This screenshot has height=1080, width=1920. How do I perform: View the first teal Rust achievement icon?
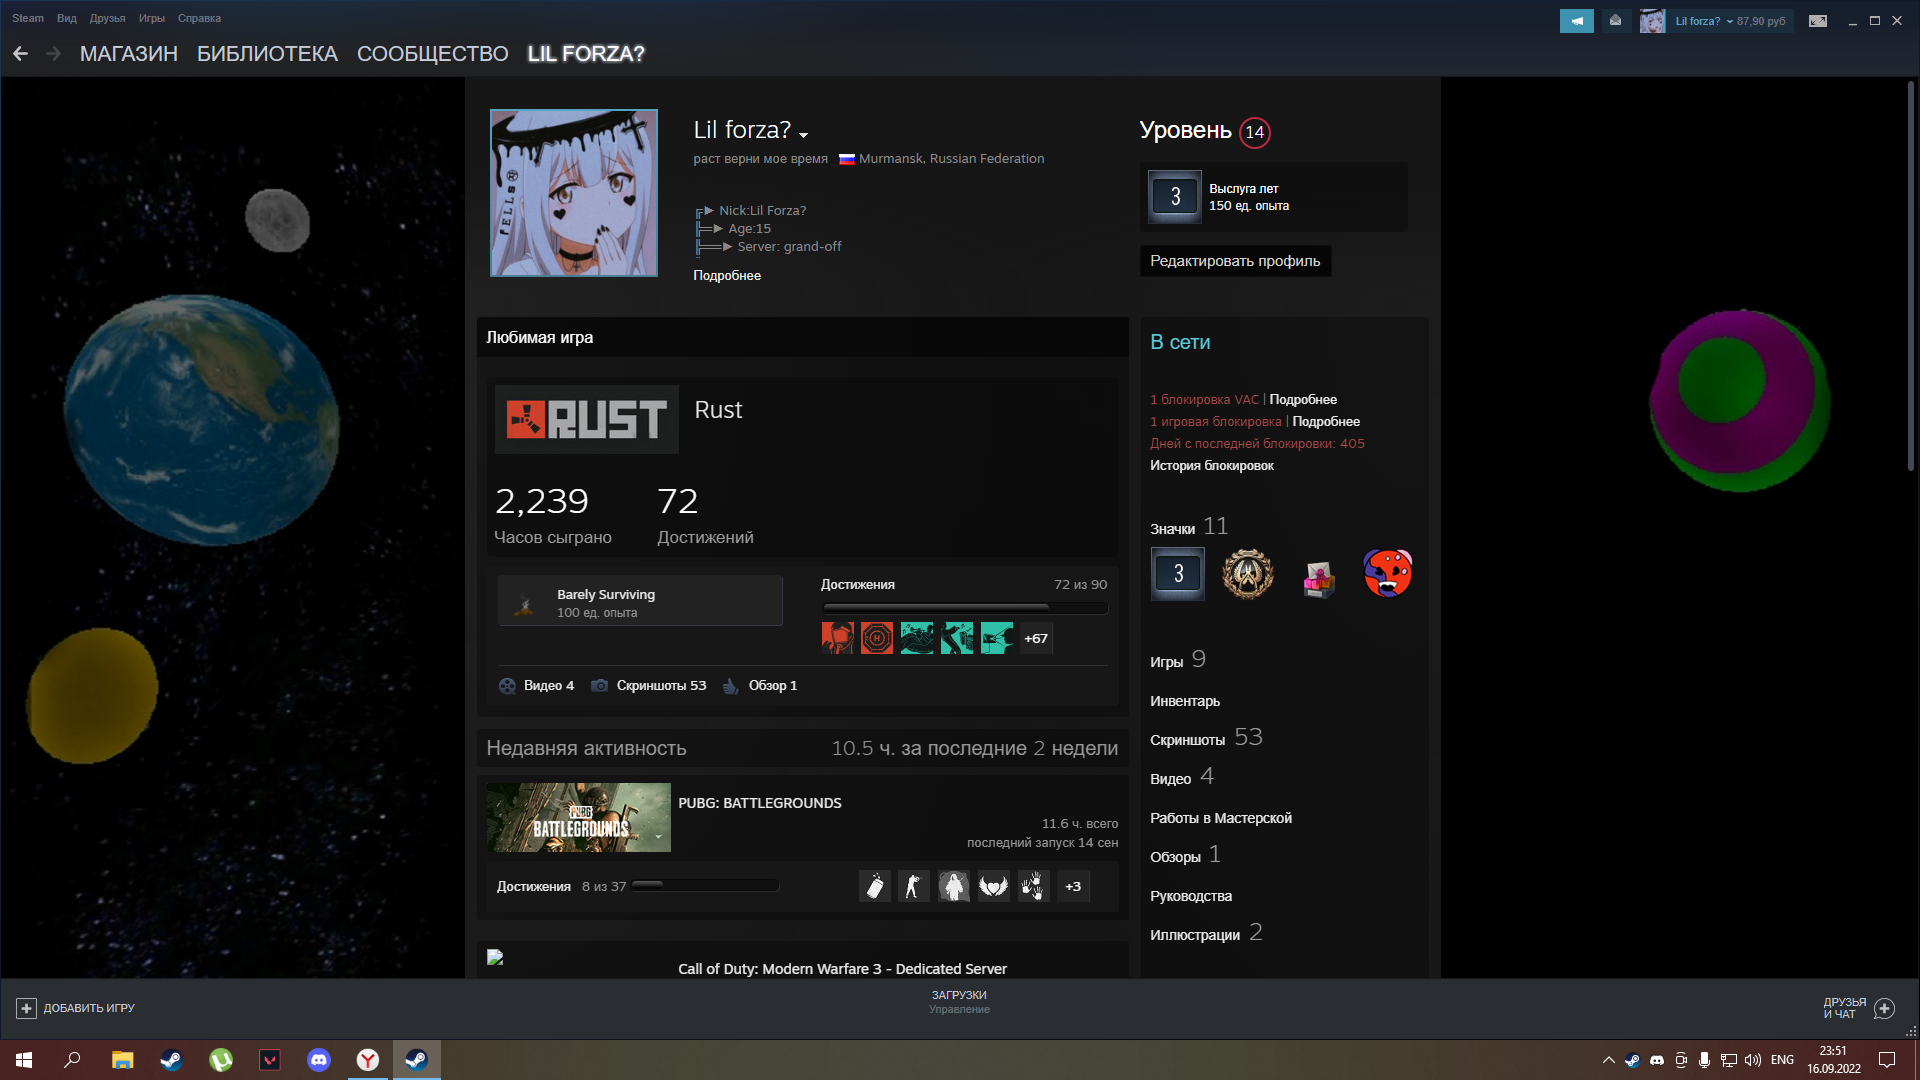point(917,638)
